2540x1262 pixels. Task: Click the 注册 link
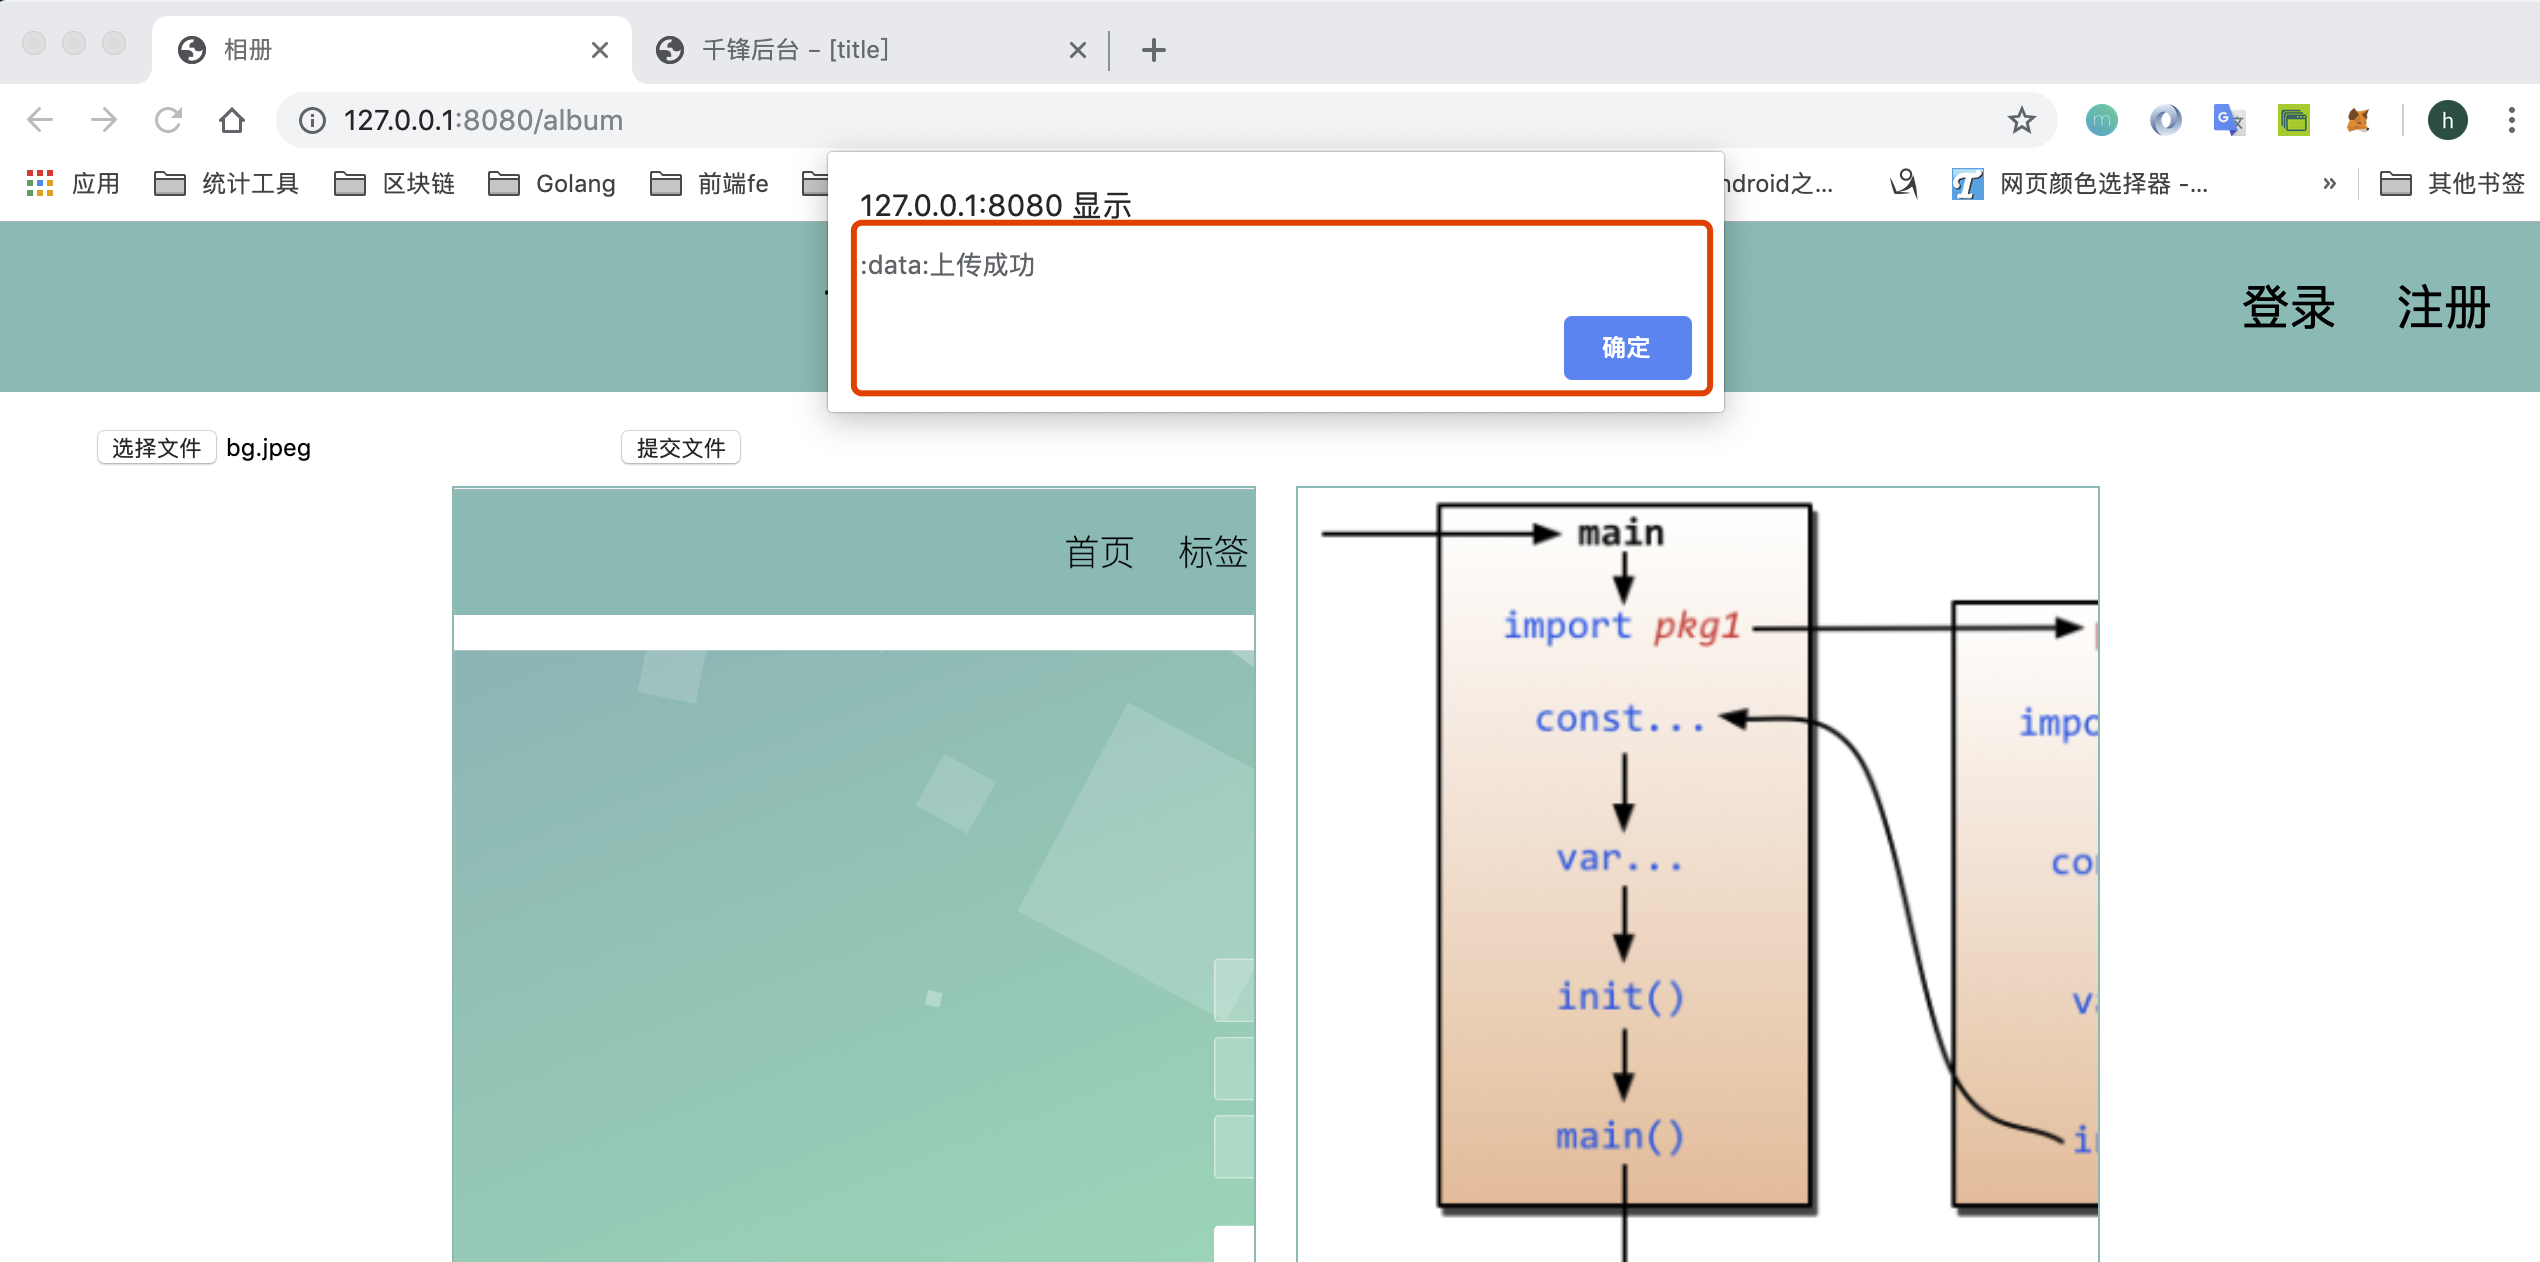click(2442, 308)
